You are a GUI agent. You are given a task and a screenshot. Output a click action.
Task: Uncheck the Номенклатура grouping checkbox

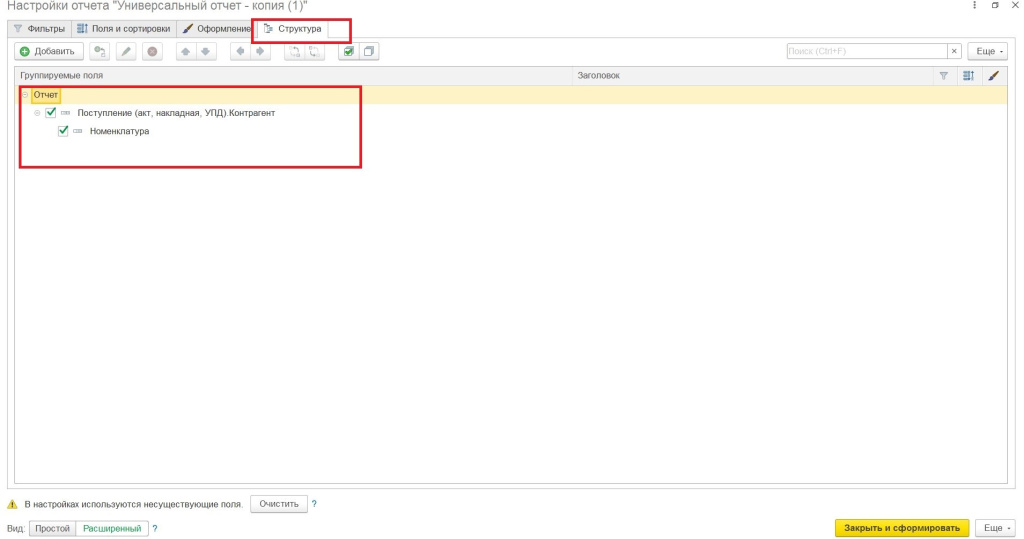[63, 131]
